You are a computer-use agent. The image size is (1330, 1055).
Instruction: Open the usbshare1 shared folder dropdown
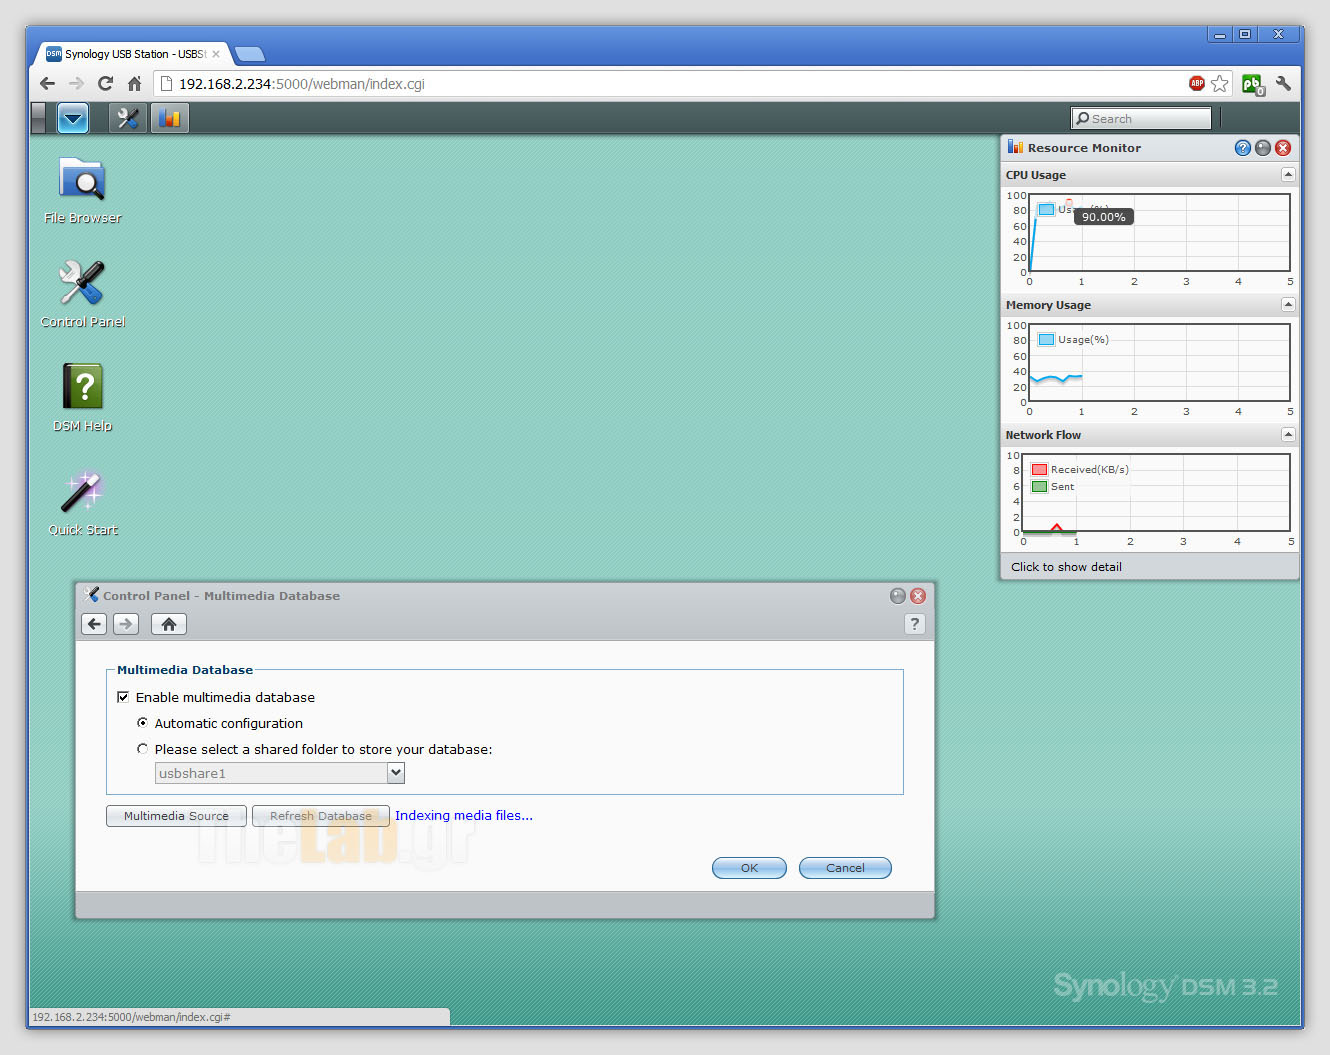tap(395, 773)
